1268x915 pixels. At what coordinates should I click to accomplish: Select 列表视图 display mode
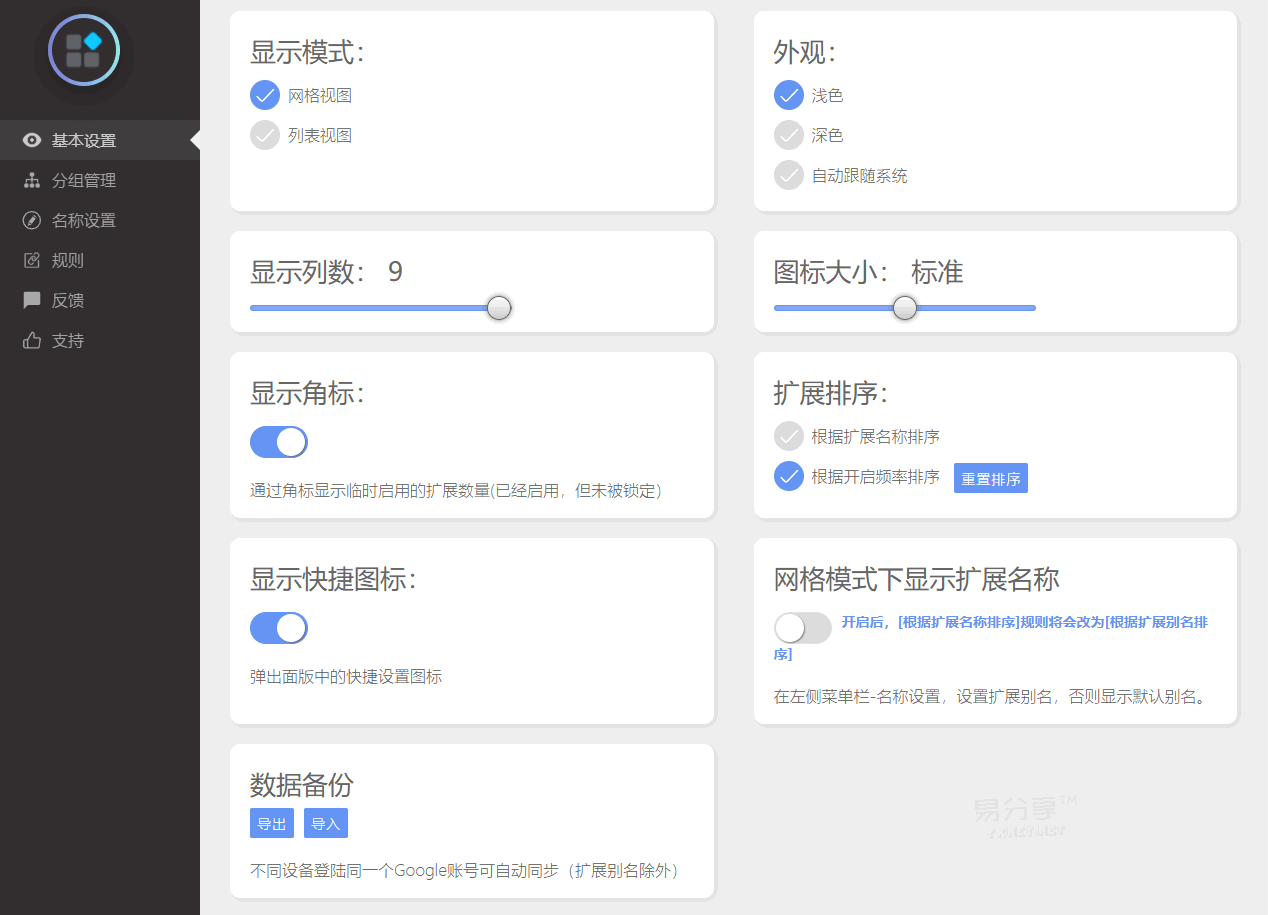click(x=264, y=135)
